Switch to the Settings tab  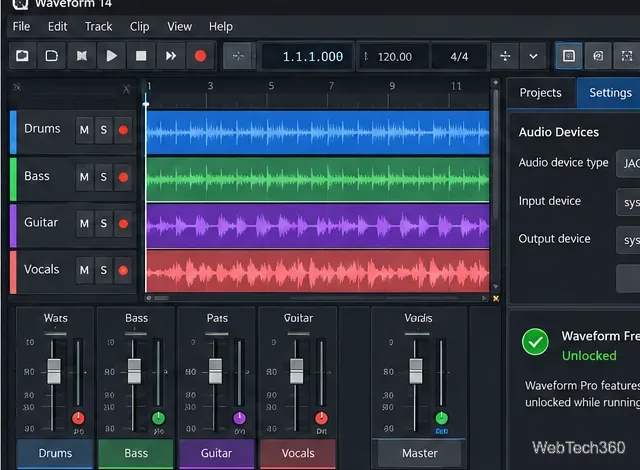point(609,93)
